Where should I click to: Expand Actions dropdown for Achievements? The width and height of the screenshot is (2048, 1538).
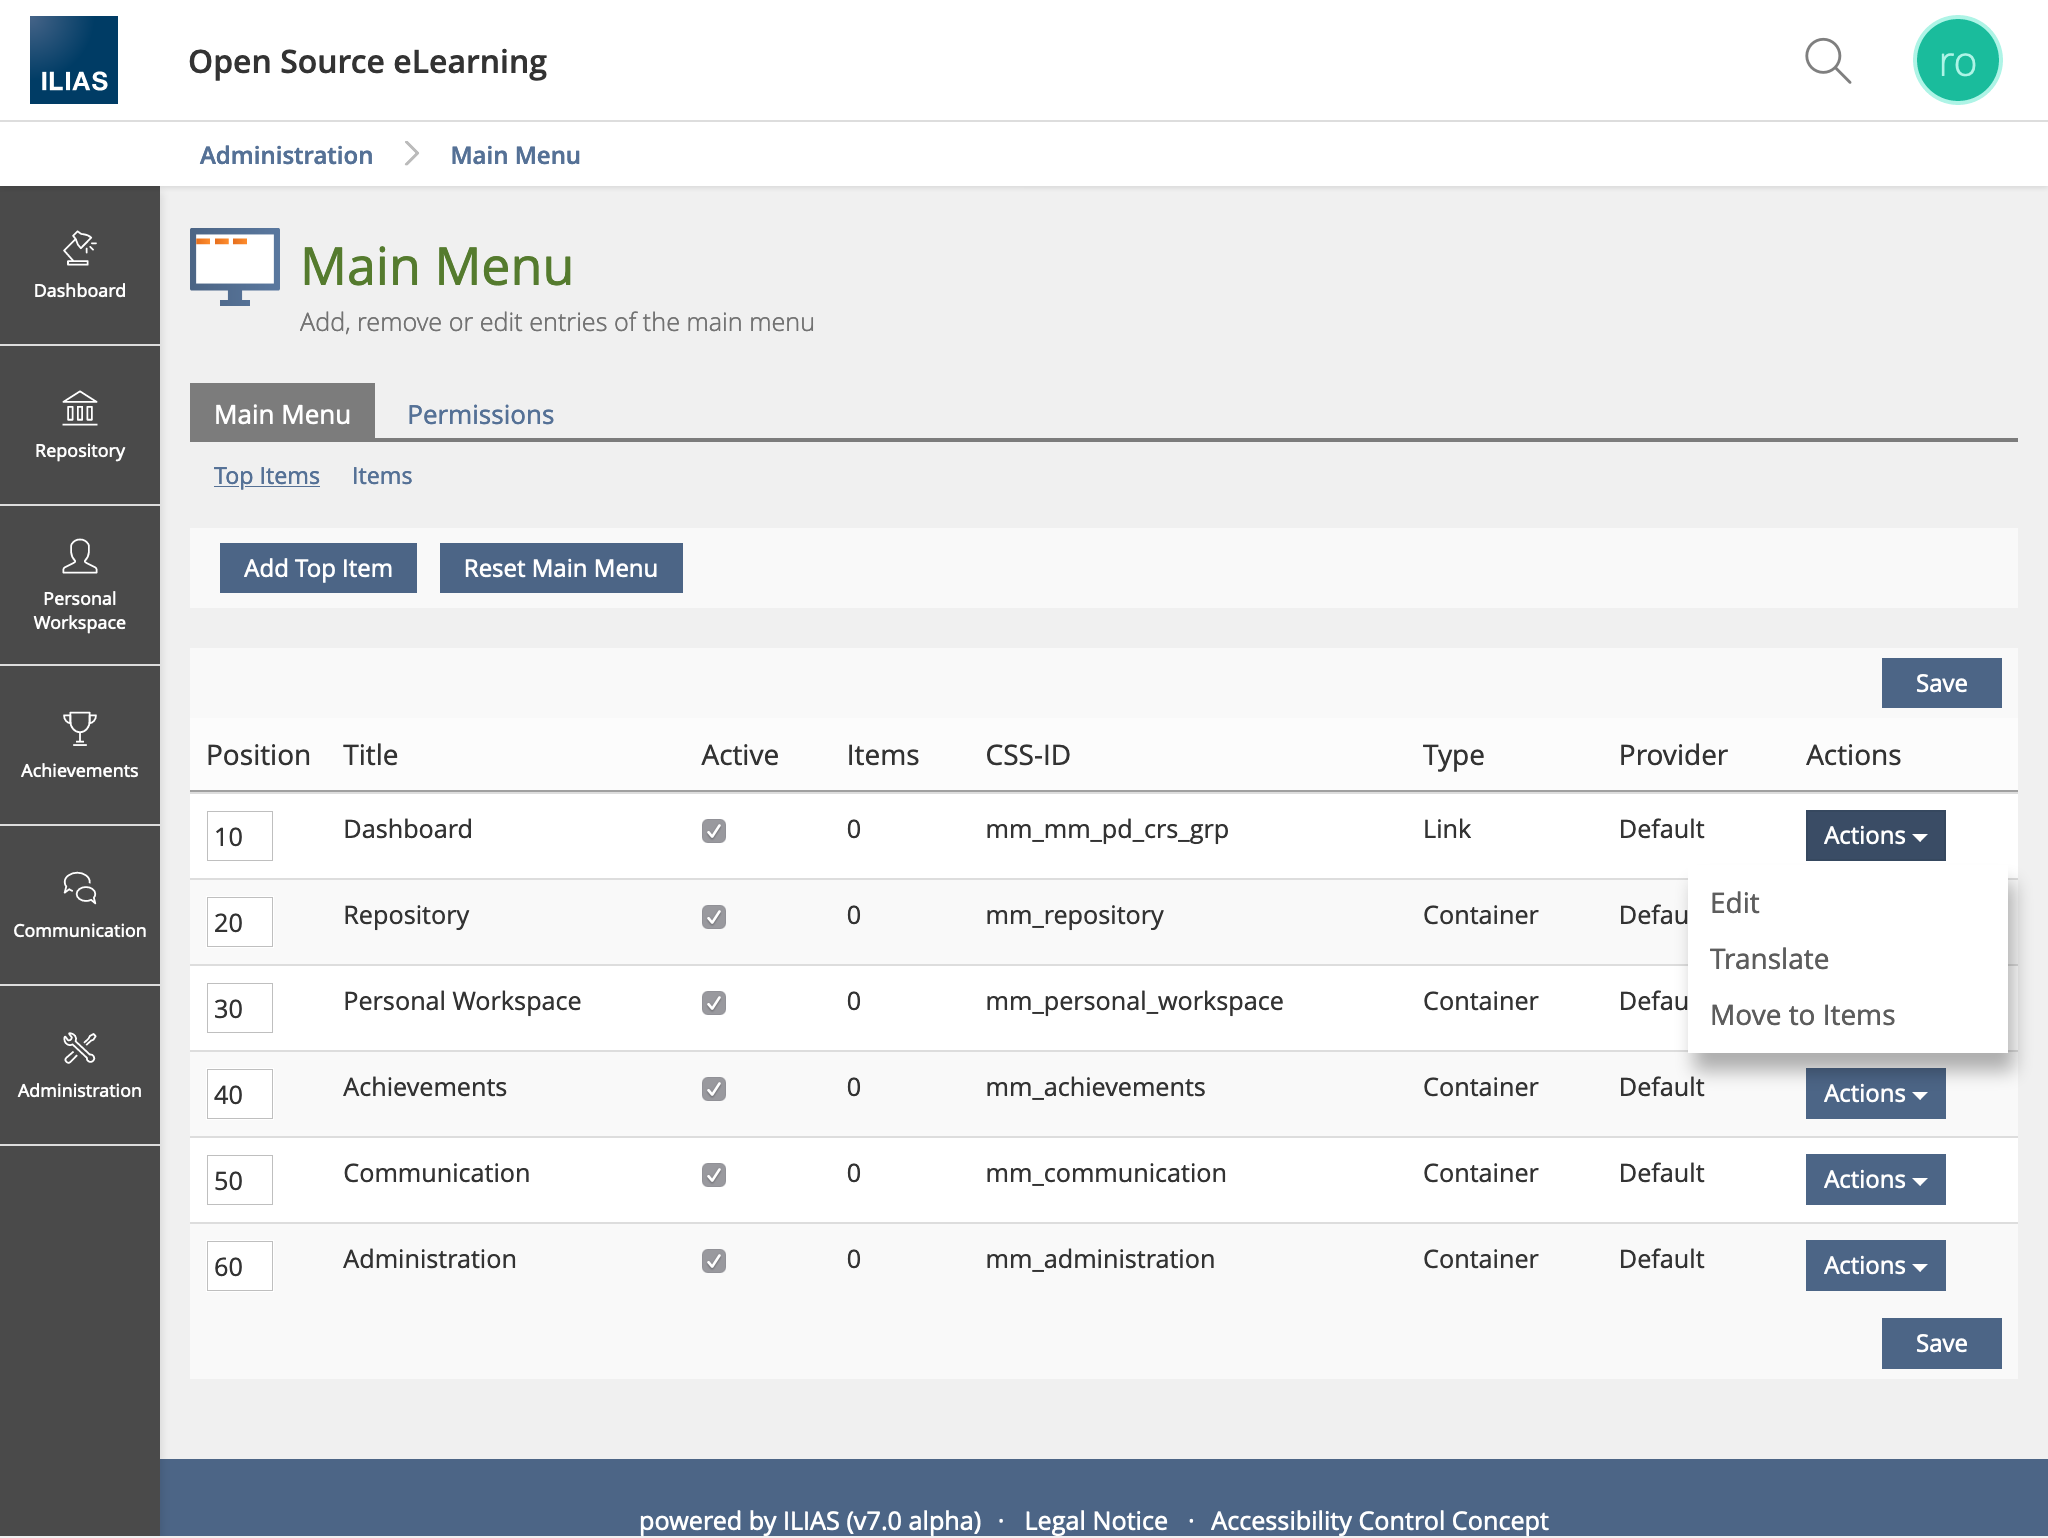pyautogui.click(x=1874, y=1093)
